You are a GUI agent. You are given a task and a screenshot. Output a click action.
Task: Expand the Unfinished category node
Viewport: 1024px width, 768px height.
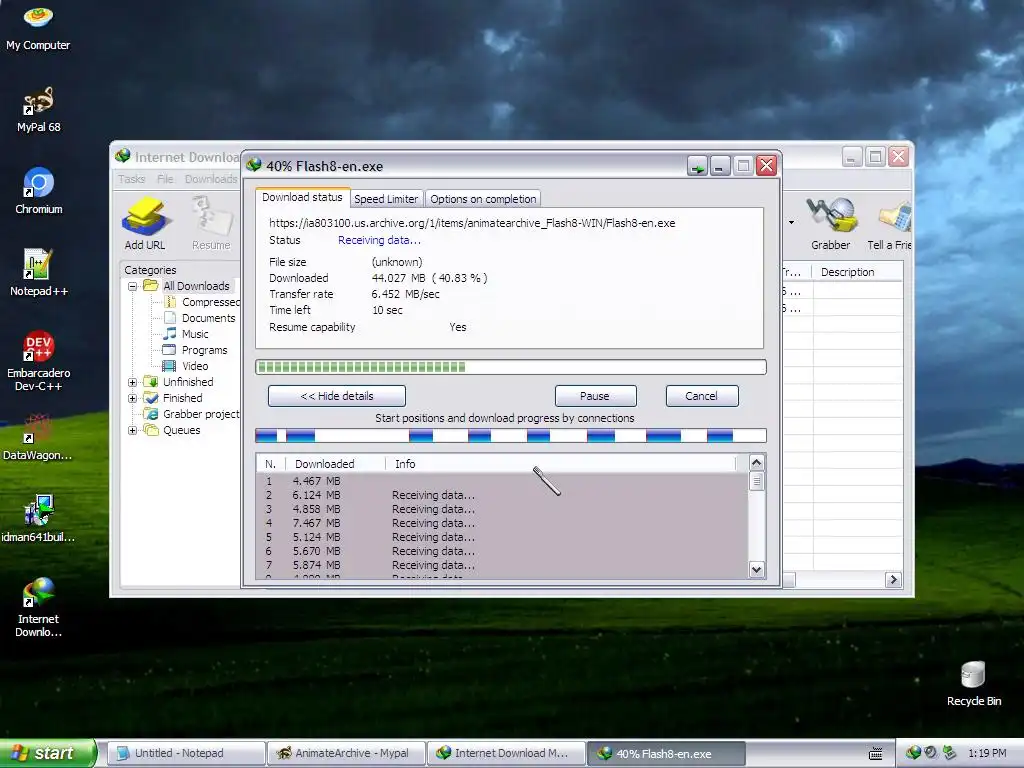pyautogui.click(x=133, y=382)
